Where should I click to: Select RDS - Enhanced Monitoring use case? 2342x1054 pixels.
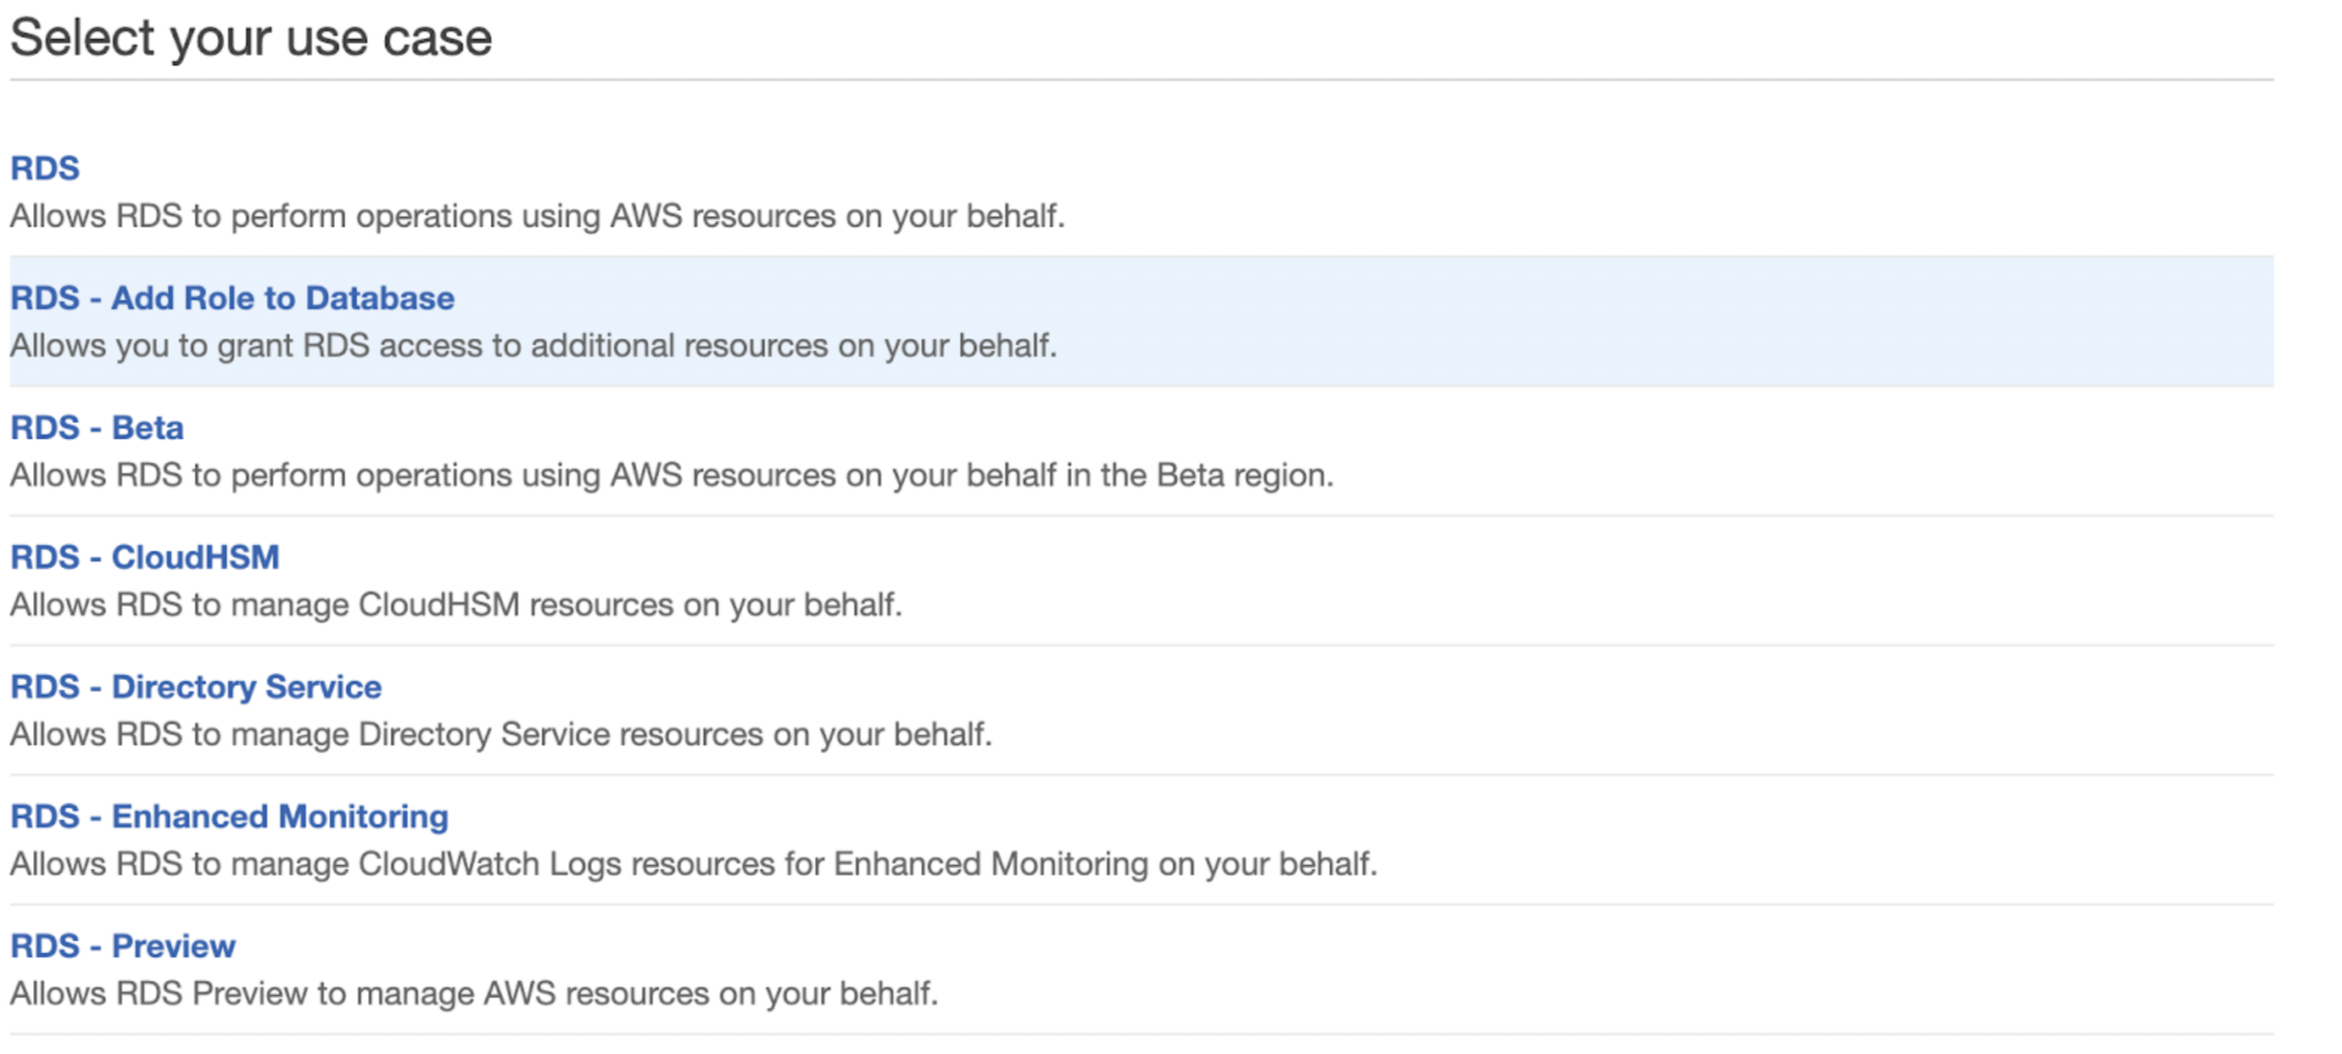coord(229,816)
